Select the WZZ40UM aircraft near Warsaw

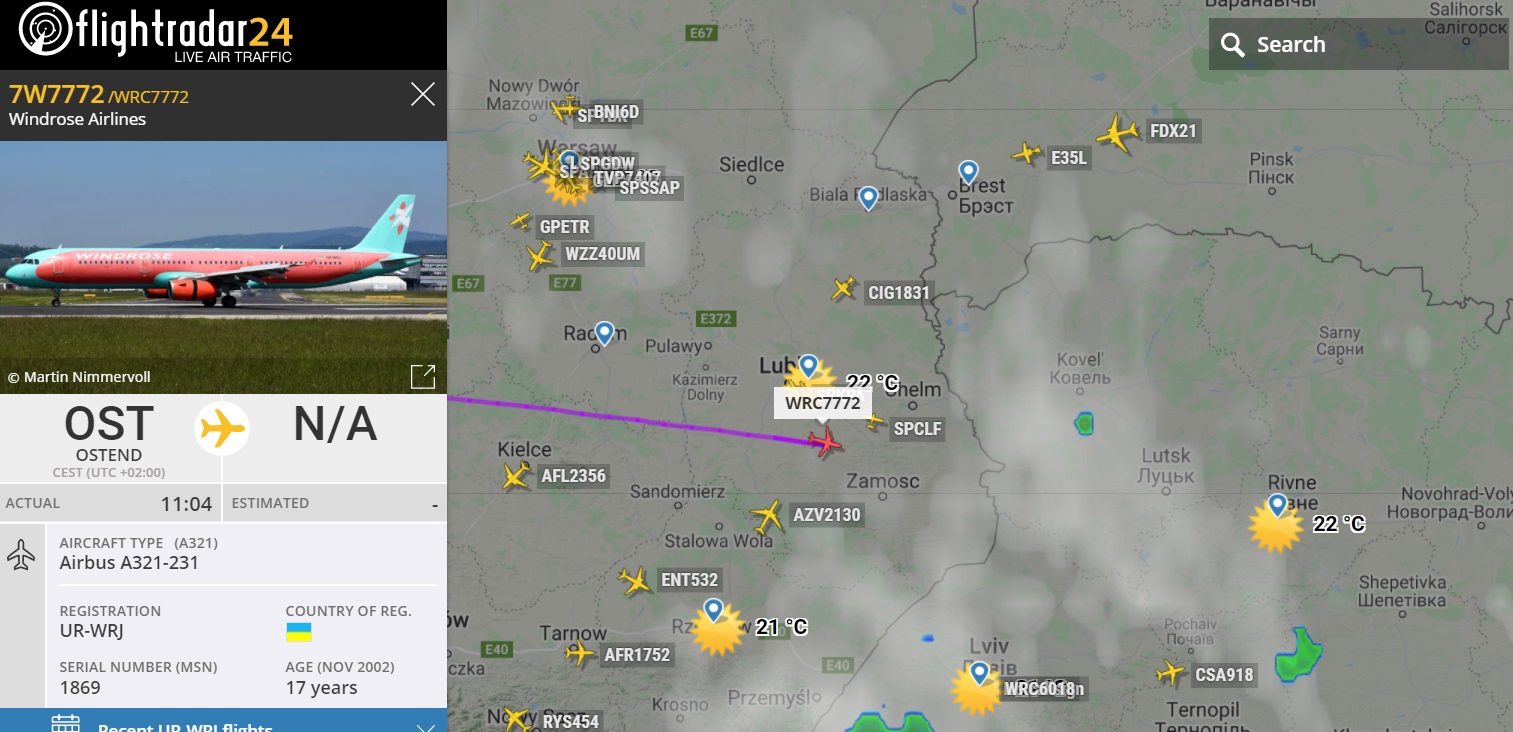(540, 256)
